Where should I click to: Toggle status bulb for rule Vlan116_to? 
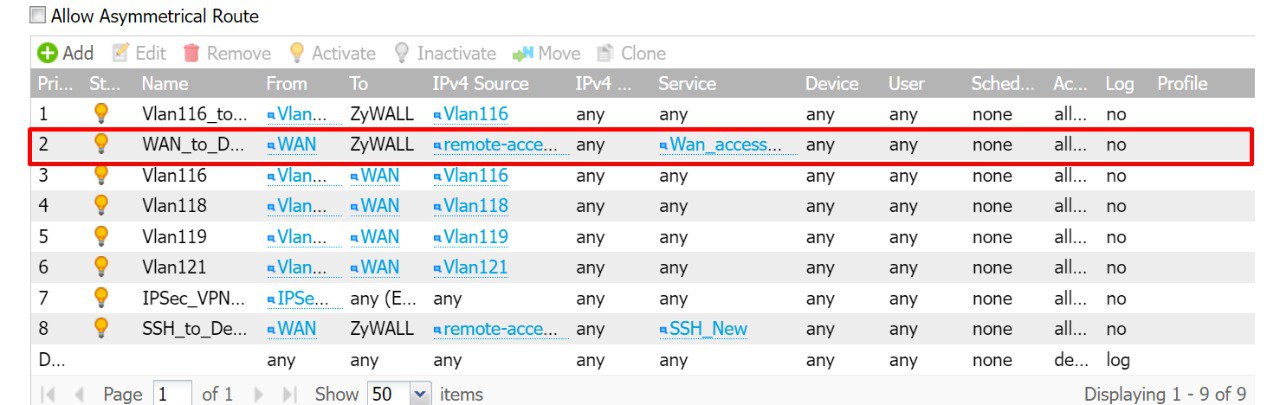pyautogui.click(x=100, y=114)
